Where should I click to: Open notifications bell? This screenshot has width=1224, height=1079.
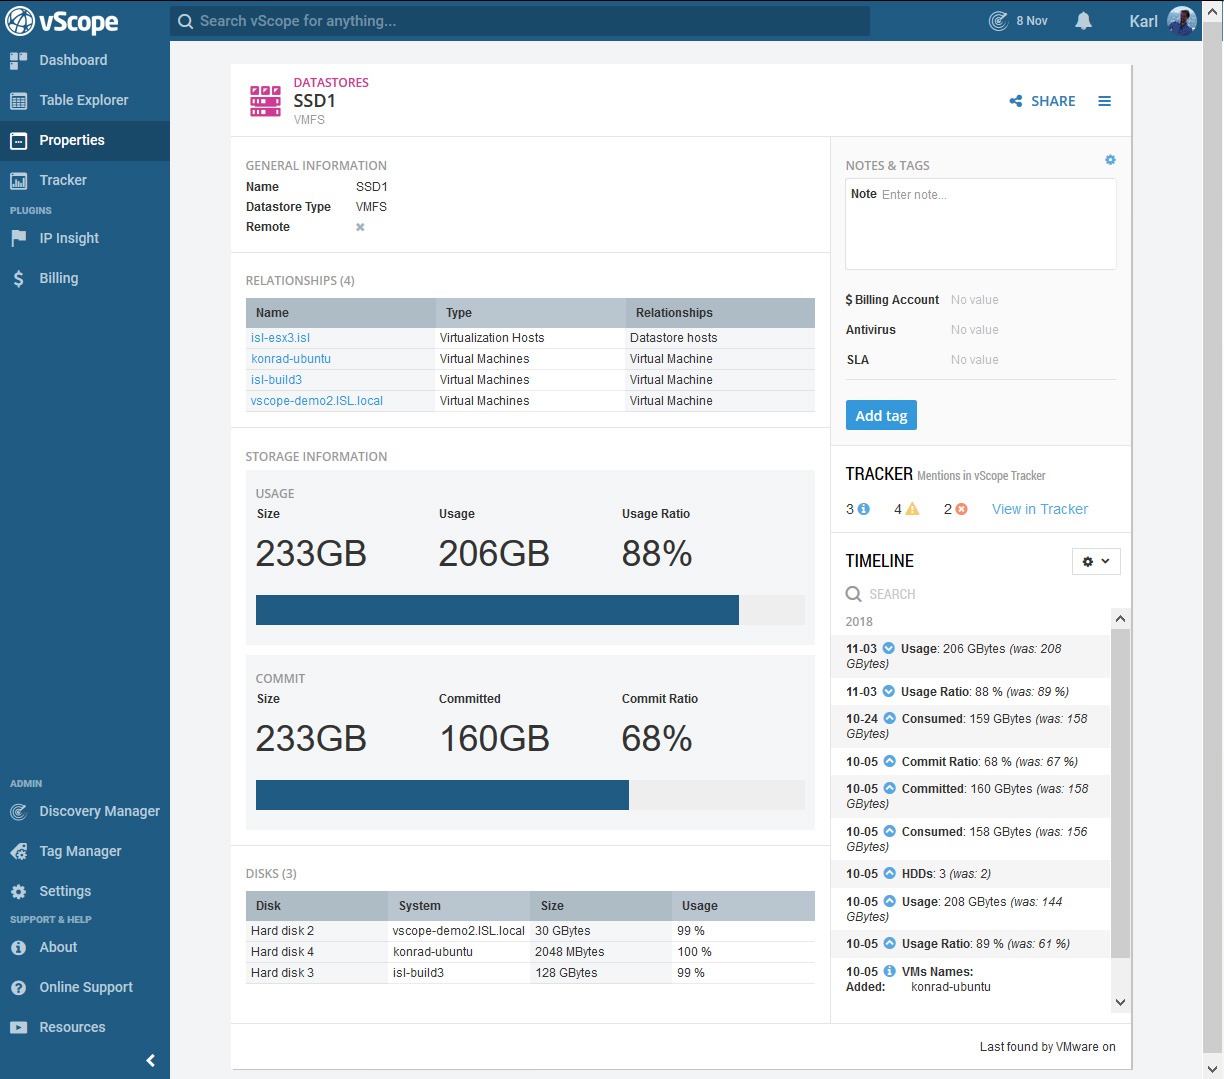pos(1083,21)
